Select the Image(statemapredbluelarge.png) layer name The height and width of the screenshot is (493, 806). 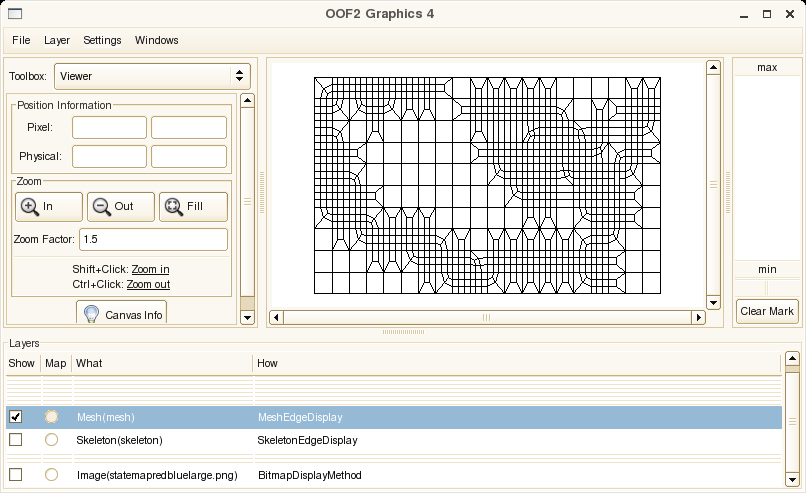[x=157, y=475]
